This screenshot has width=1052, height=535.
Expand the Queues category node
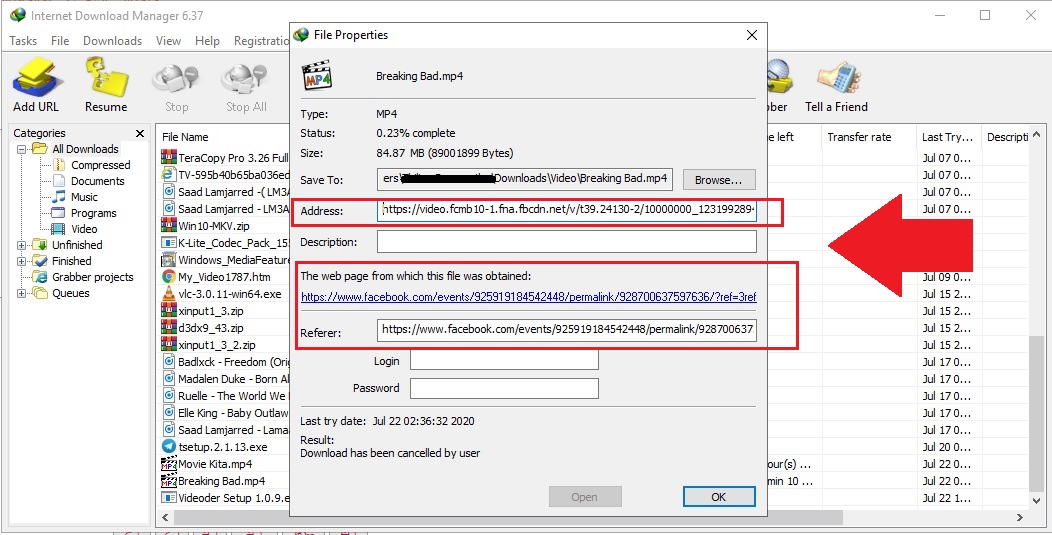tap(21, 293)
